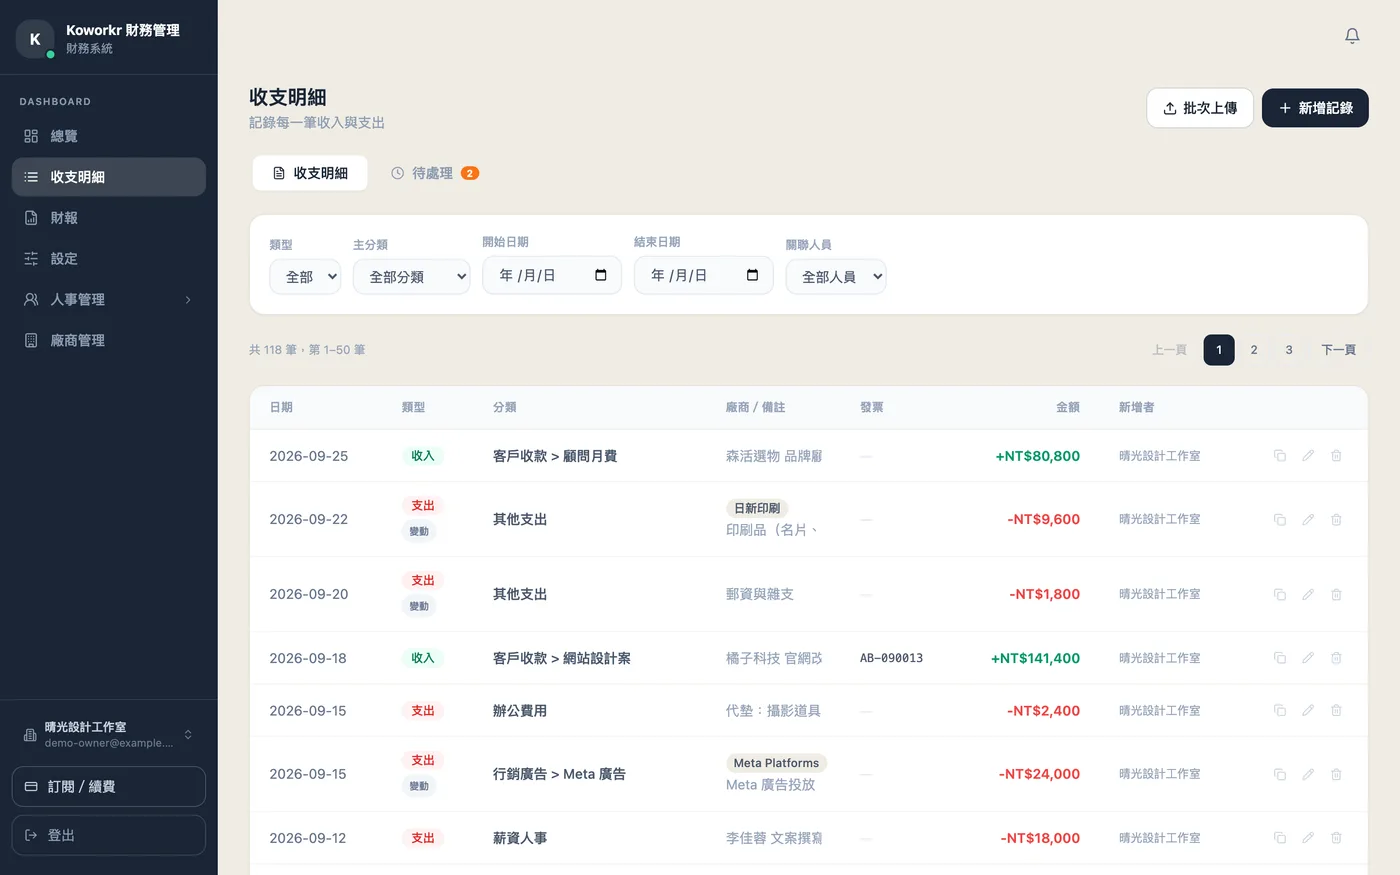This screenshot has height=875, width=1400.
Task: Open 廠商管理 in the sidebar
Action: (x=109, y=341)
